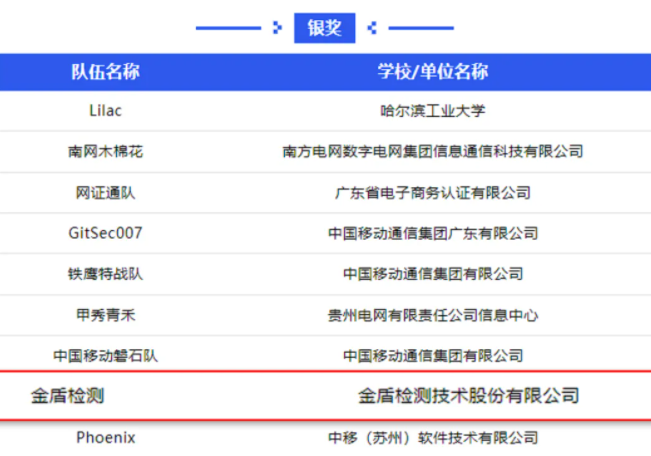Click 金盾检测技术股份有限公司 in the highlighted row
651x456 pixels.
coord(468,396)
